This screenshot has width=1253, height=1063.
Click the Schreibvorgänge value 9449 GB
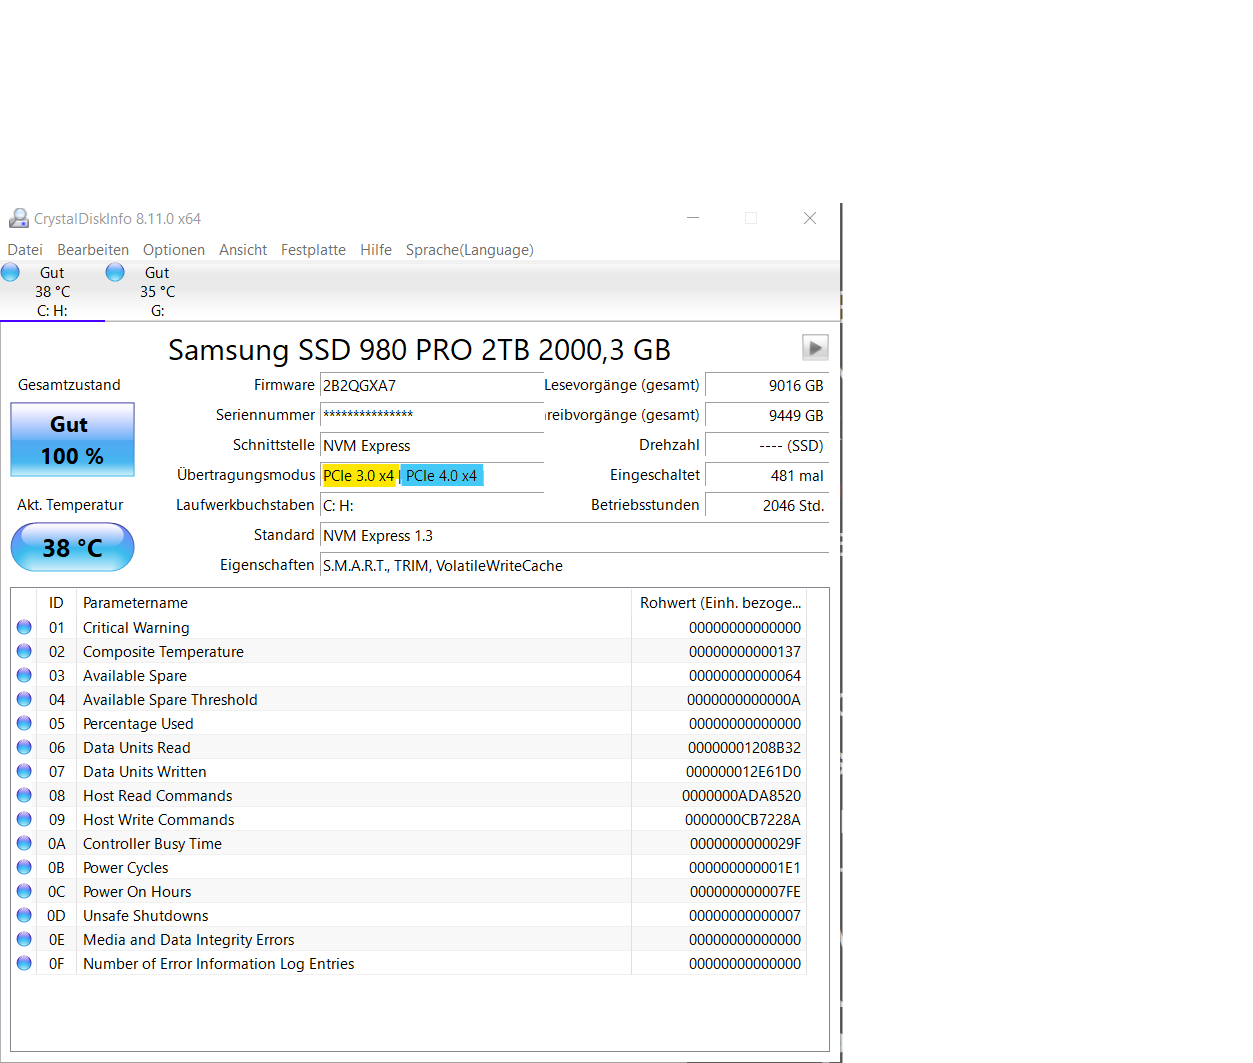[767, 416]
